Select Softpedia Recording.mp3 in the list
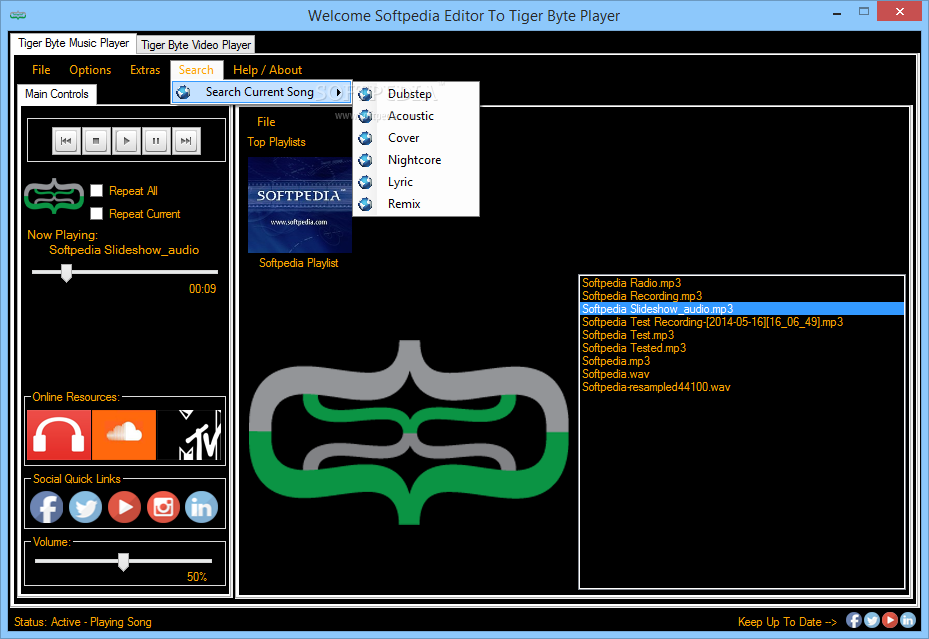This screenshot has width=929, height=639. [x=742, y=296]
